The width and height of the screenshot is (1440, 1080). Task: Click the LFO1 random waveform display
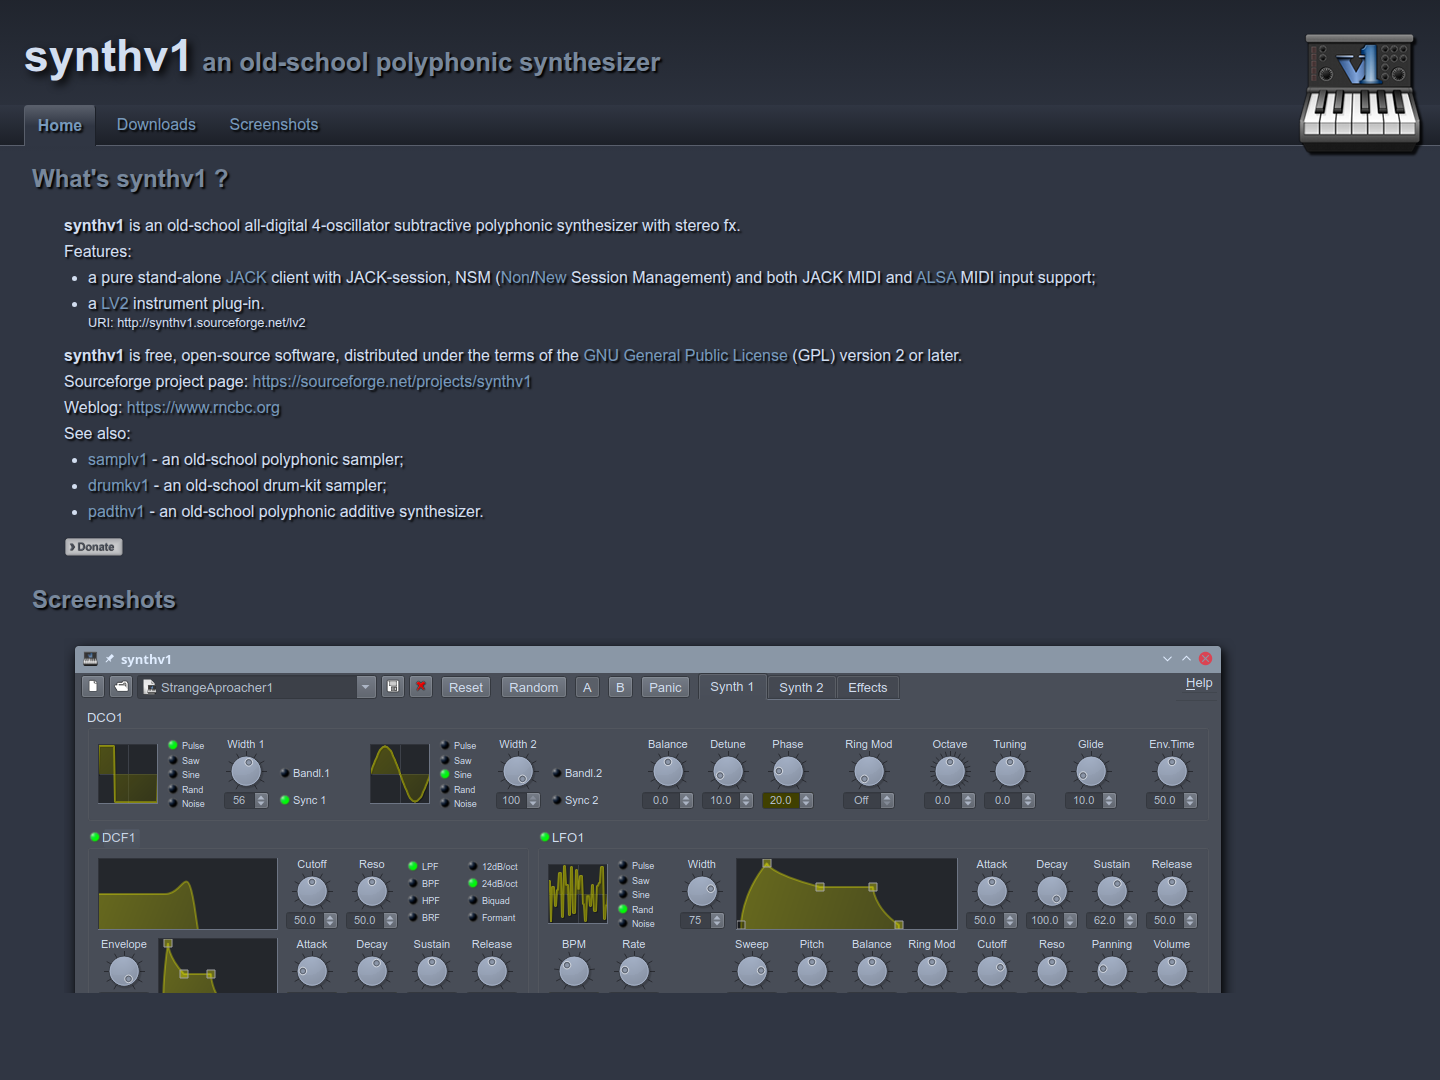[x=577, y=893]
